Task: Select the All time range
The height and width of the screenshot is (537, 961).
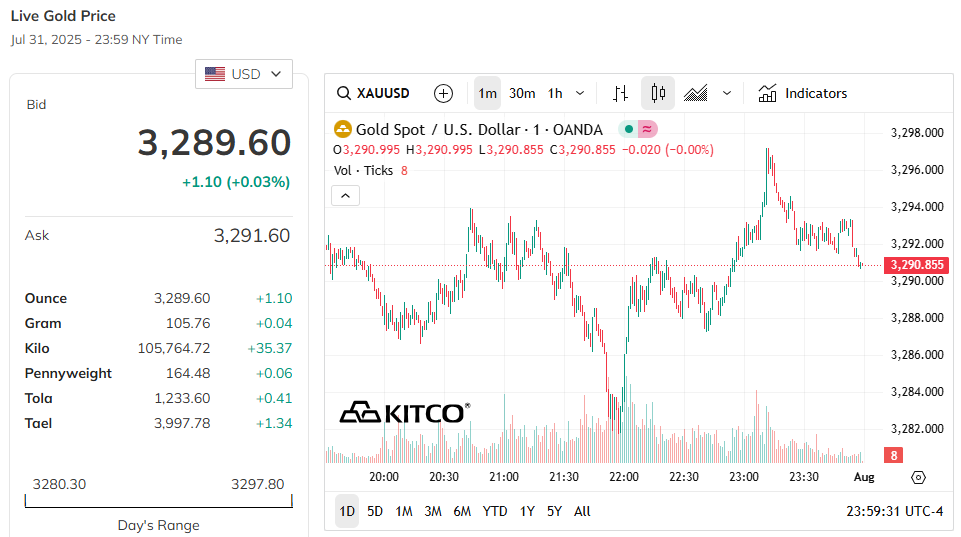Action: (x=582, y=511)
